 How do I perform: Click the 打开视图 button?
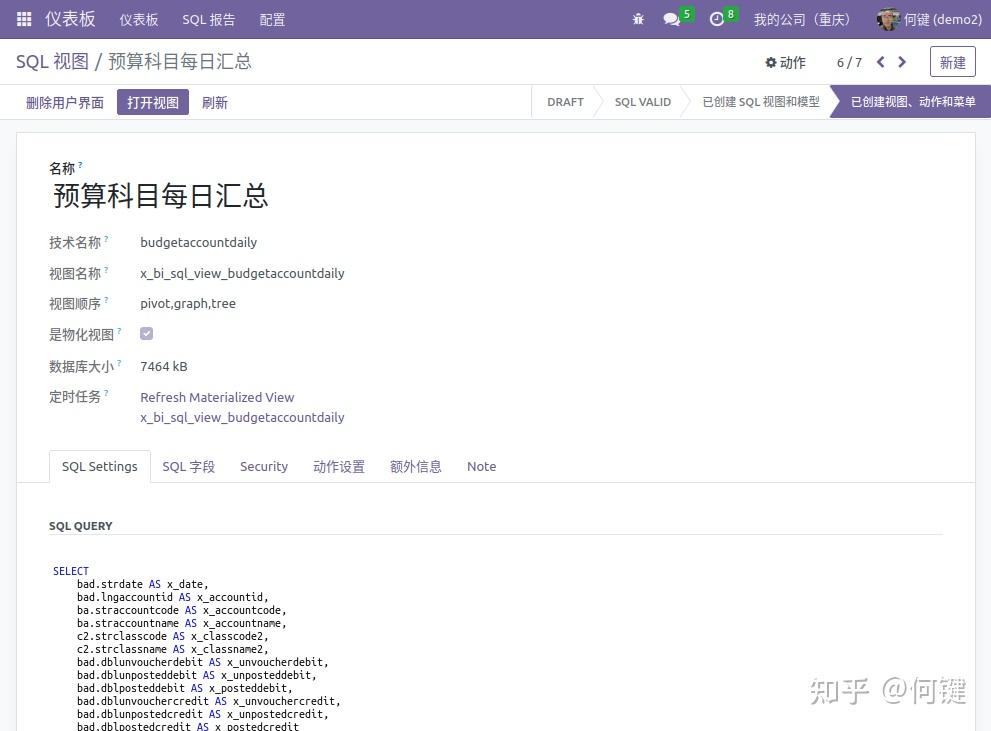pyautogui.click(x=152, y=102)
